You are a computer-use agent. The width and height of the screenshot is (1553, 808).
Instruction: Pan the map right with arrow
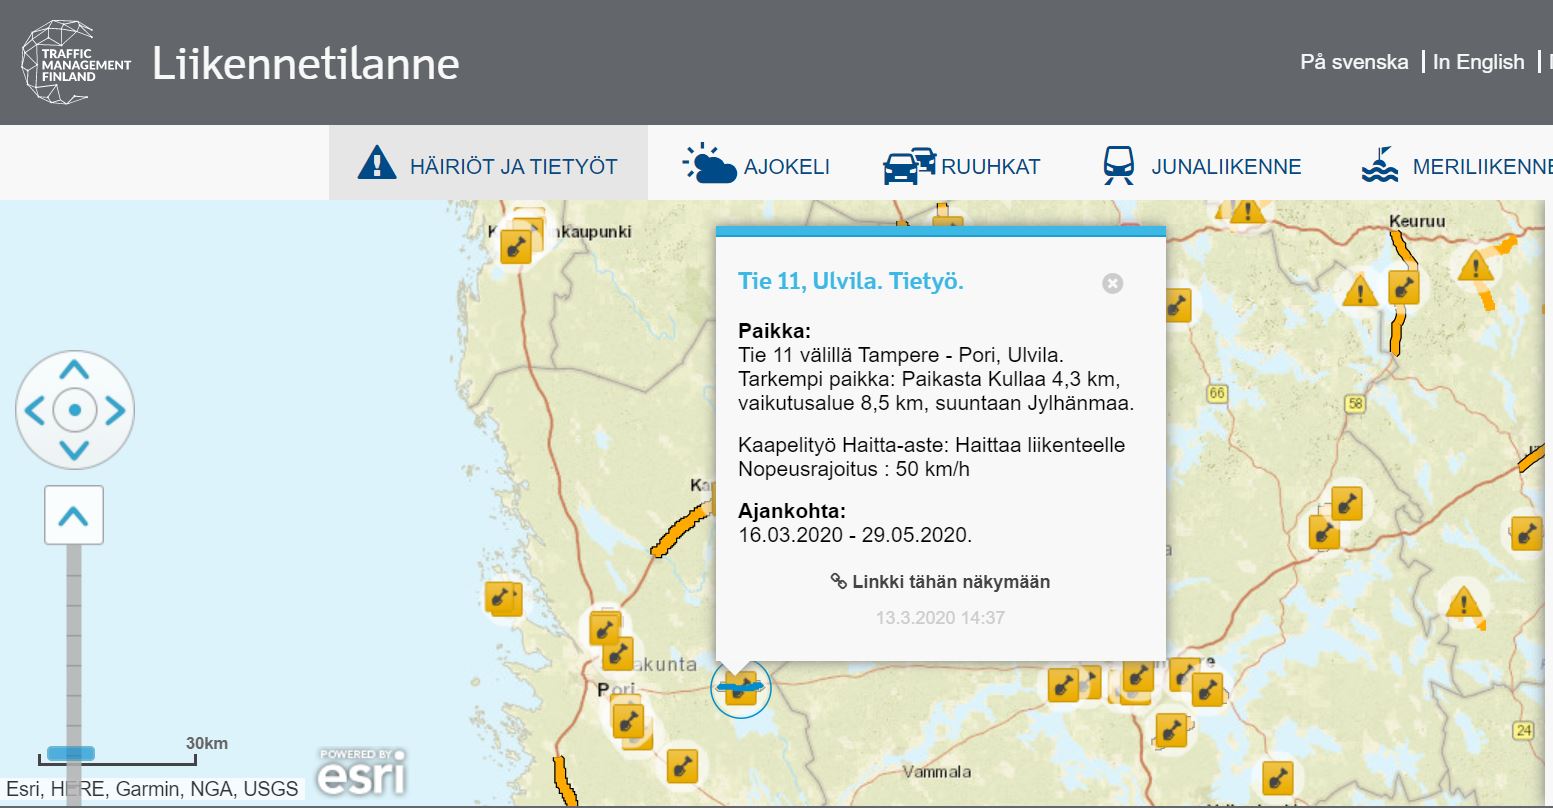point(115,410)
